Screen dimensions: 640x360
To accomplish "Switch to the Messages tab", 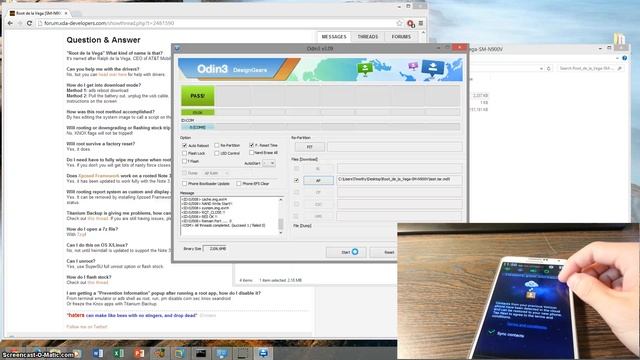I will pos(334,37).
